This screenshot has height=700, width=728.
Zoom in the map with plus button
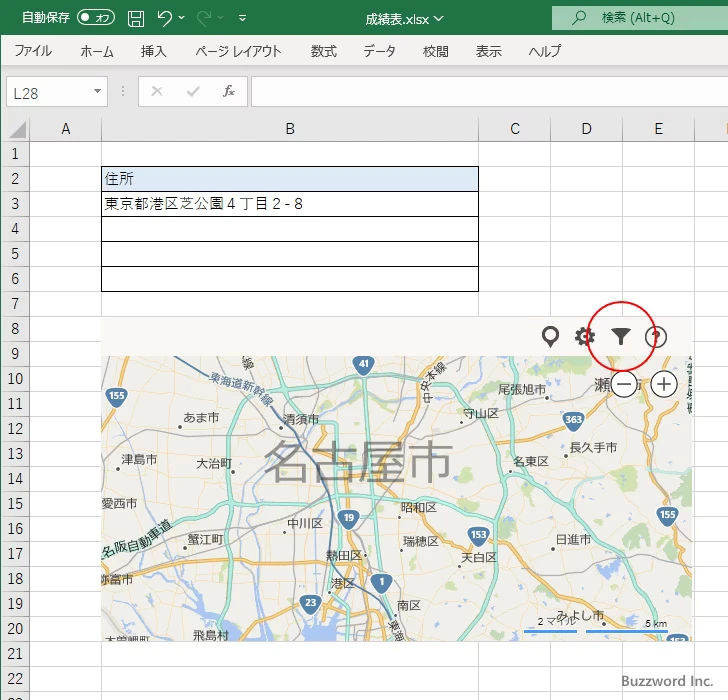(664, 384)
